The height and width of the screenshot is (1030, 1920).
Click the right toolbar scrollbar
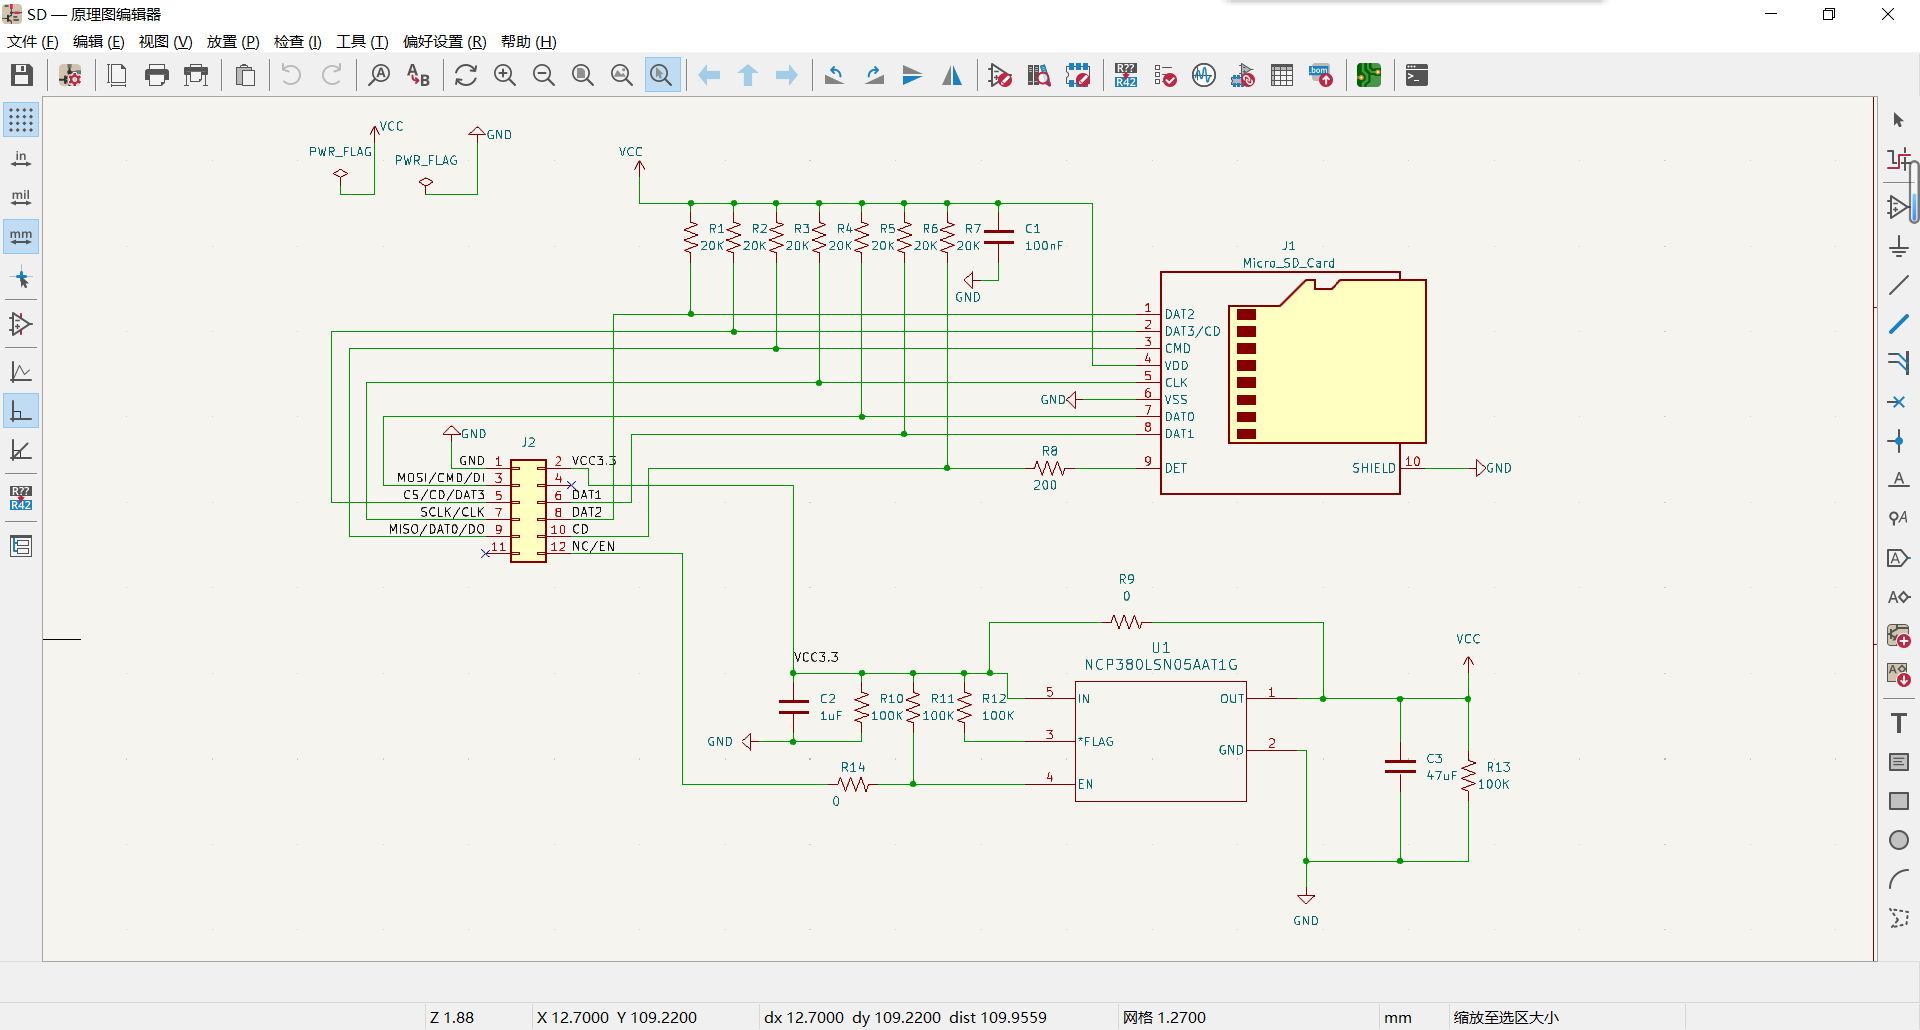tap(1914, 192)
